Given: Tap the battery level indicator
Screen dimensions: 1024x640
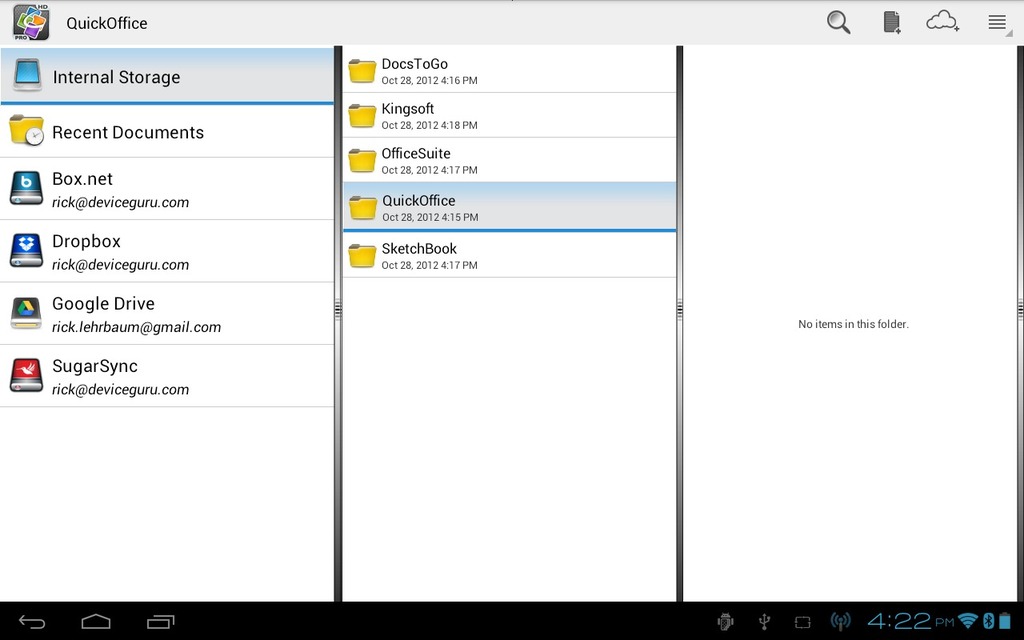Looking at the screenshot, I should [x=1004, y=620].
